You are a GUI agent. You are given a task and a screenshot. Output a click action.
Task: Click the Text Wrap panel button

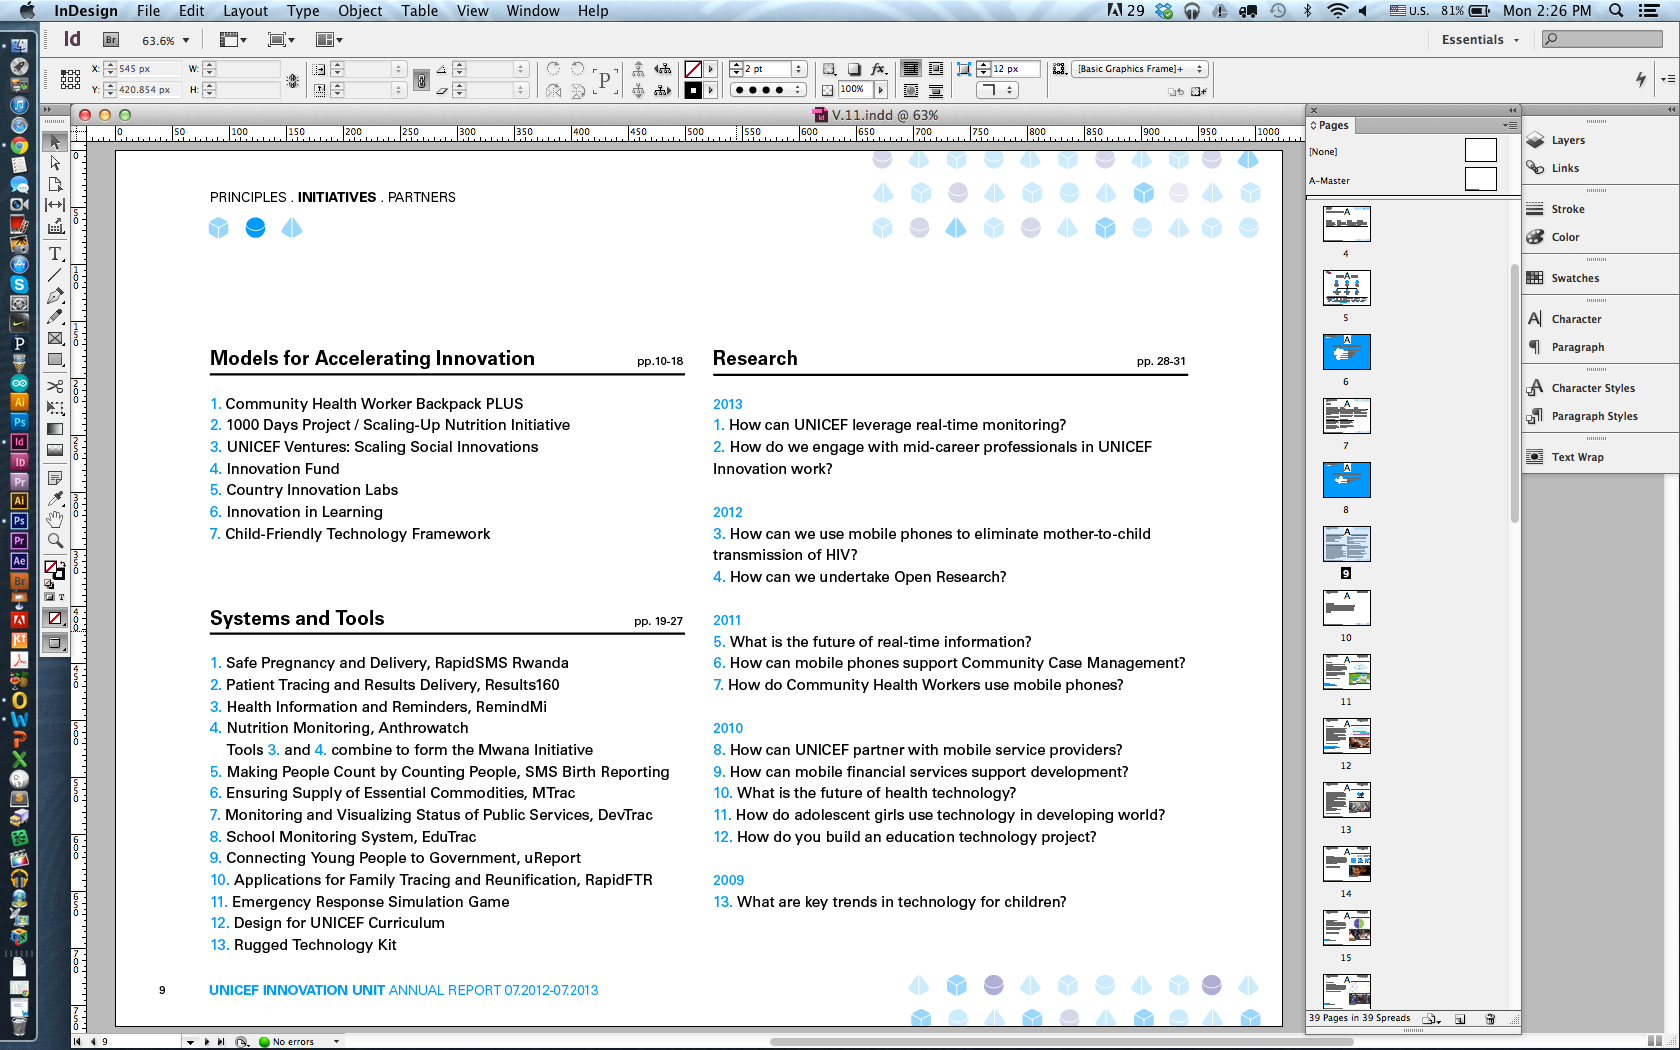pos(1576,457)
